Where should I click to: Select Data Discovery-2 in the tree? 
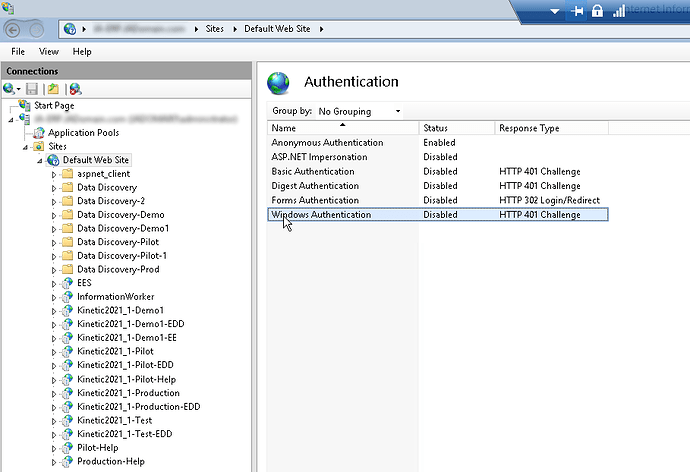pyautogui.click(x=111, y=201)
